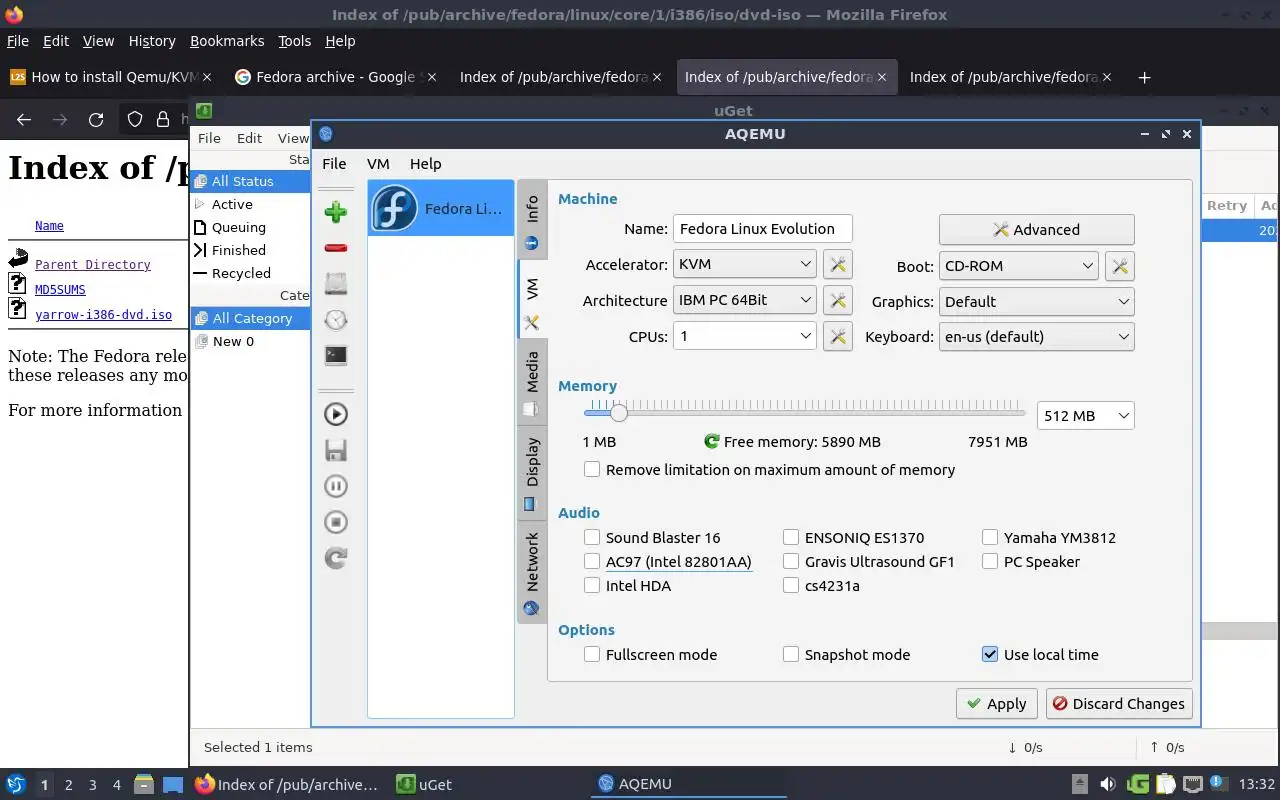
Task: Click the Apply button
Action: pyautogui.click(x=996, y=703)
